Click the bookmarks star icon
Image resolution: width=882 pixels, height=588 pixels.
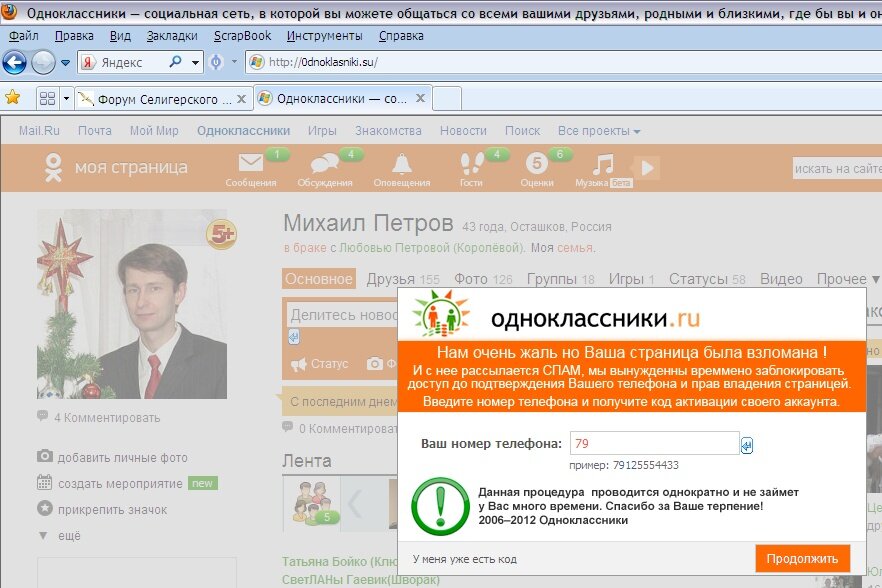pos(12,98)
